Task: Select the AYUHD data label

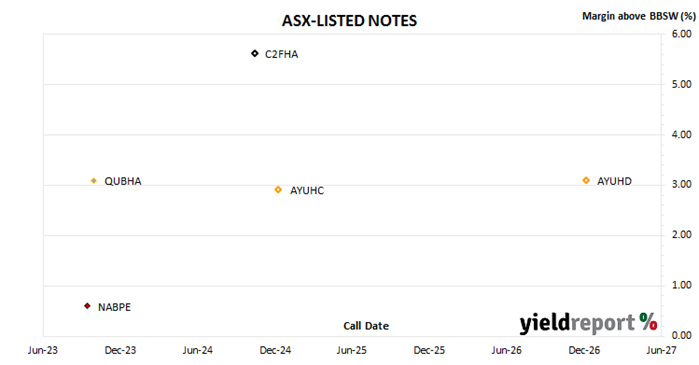Action: click(614, 181)
